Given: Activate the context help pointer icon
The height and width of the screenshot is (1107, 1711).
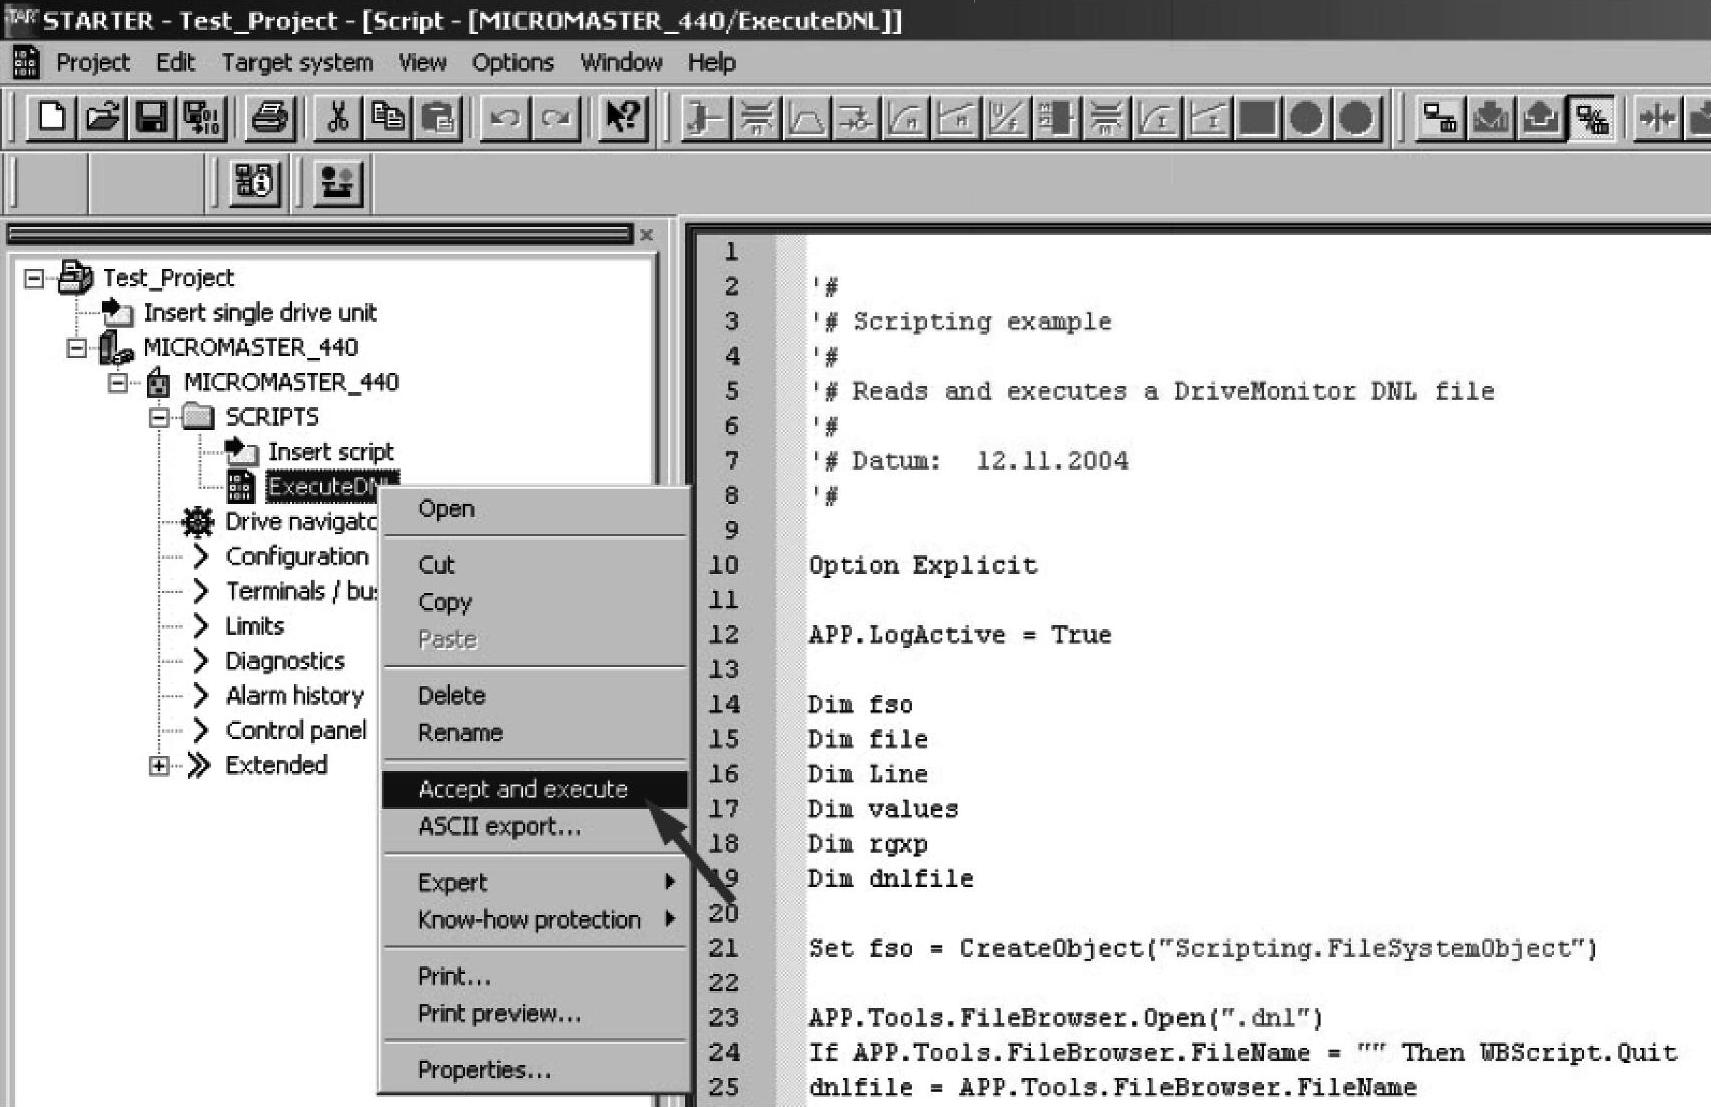Looking at the screenshot, I should click(x=623, y=118).
